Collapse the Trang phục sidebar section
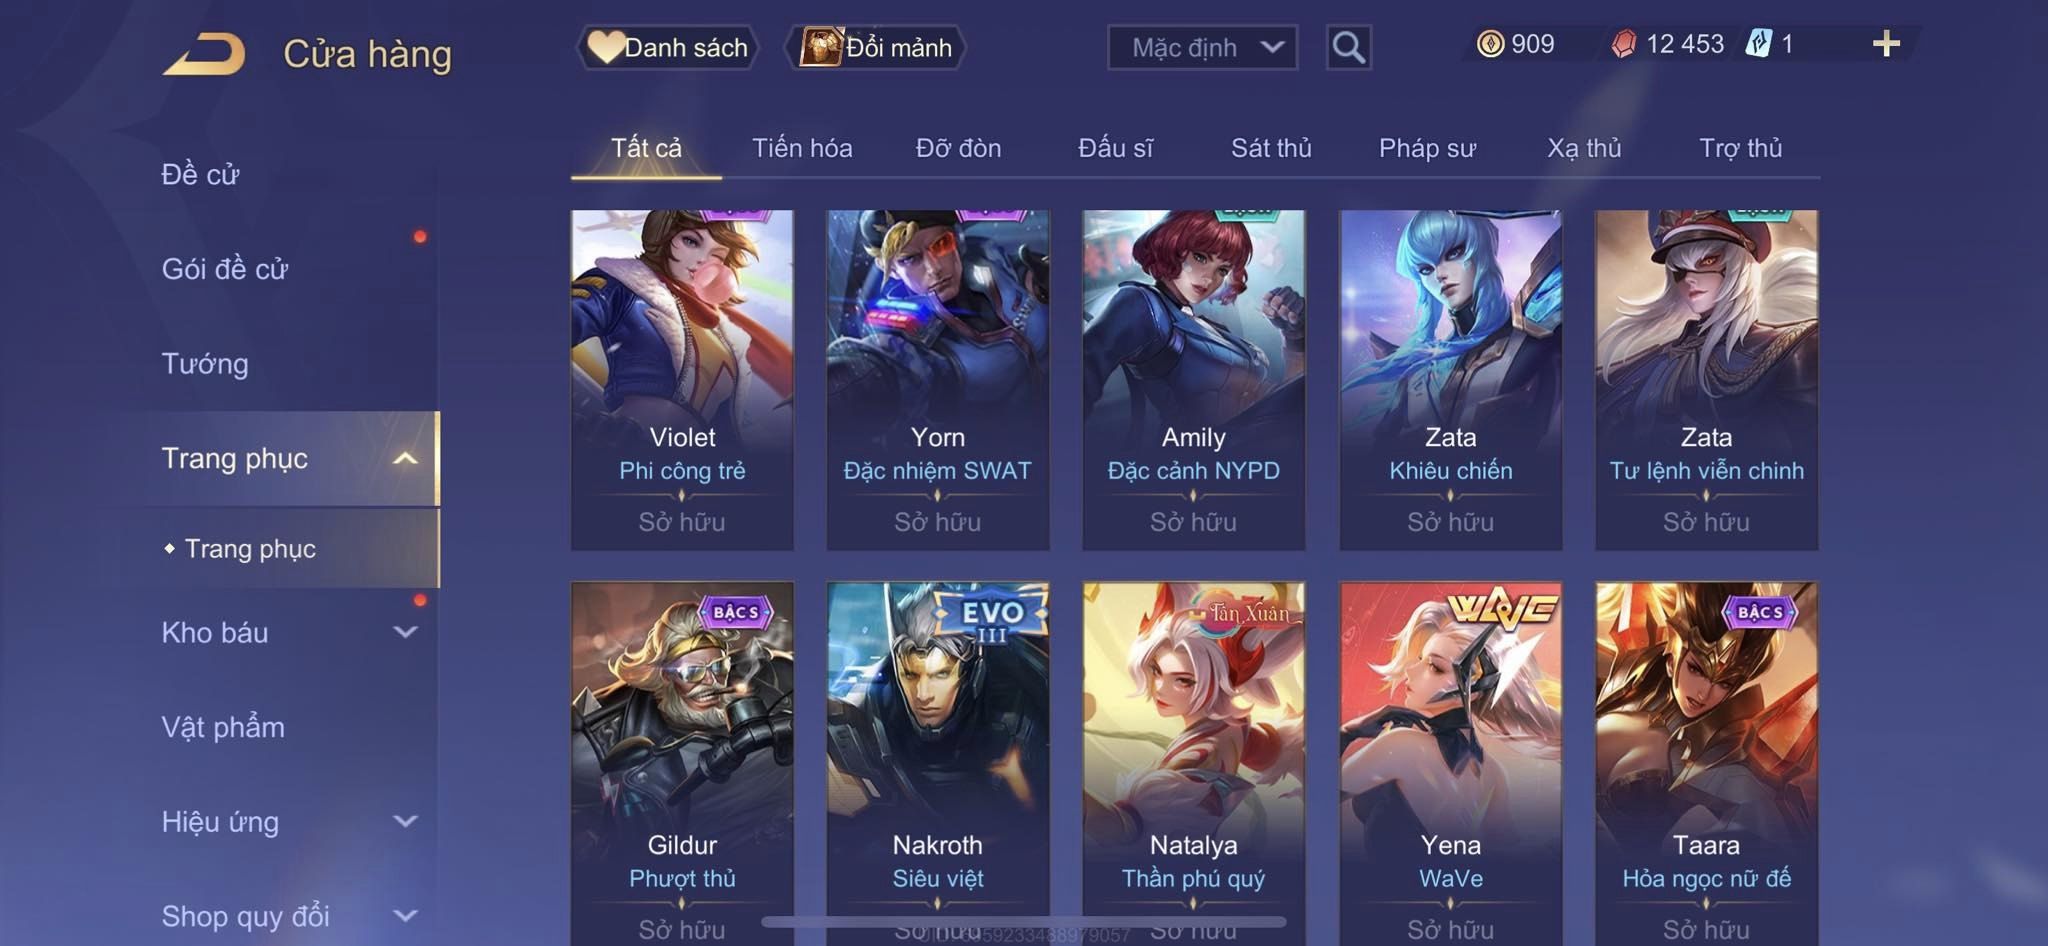 tap(405, 458)
